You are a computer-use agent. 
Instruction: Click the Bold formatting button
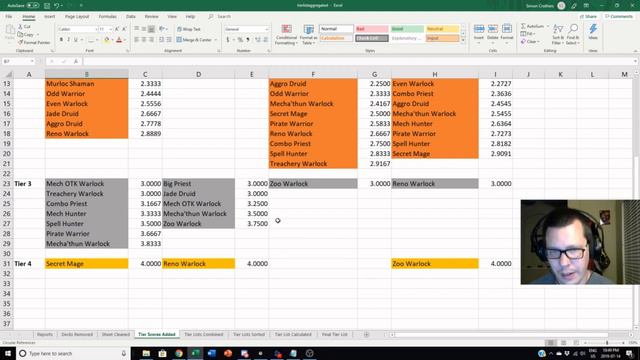(x=61, y=40)
